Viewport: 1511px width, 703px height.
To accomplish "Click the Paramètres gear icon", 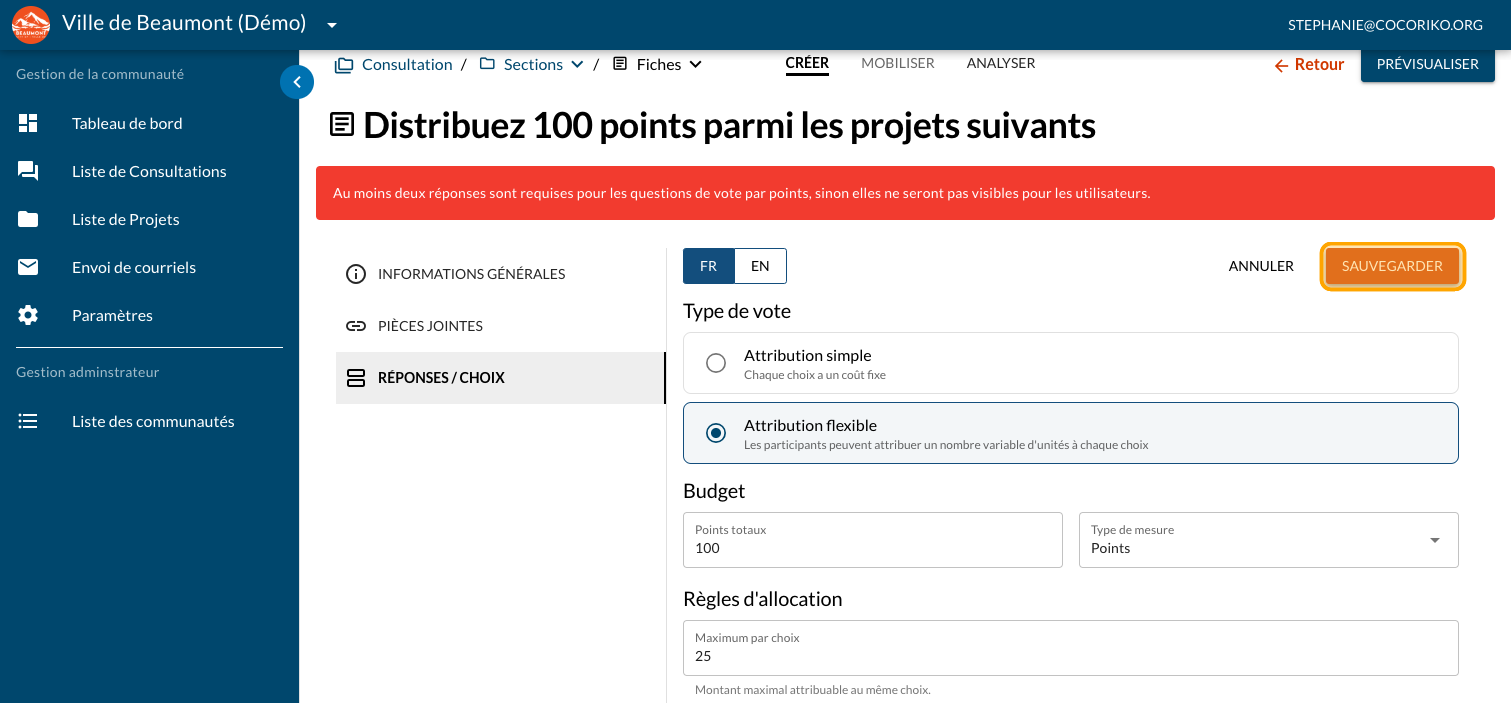I will click(x=28, y=315).
